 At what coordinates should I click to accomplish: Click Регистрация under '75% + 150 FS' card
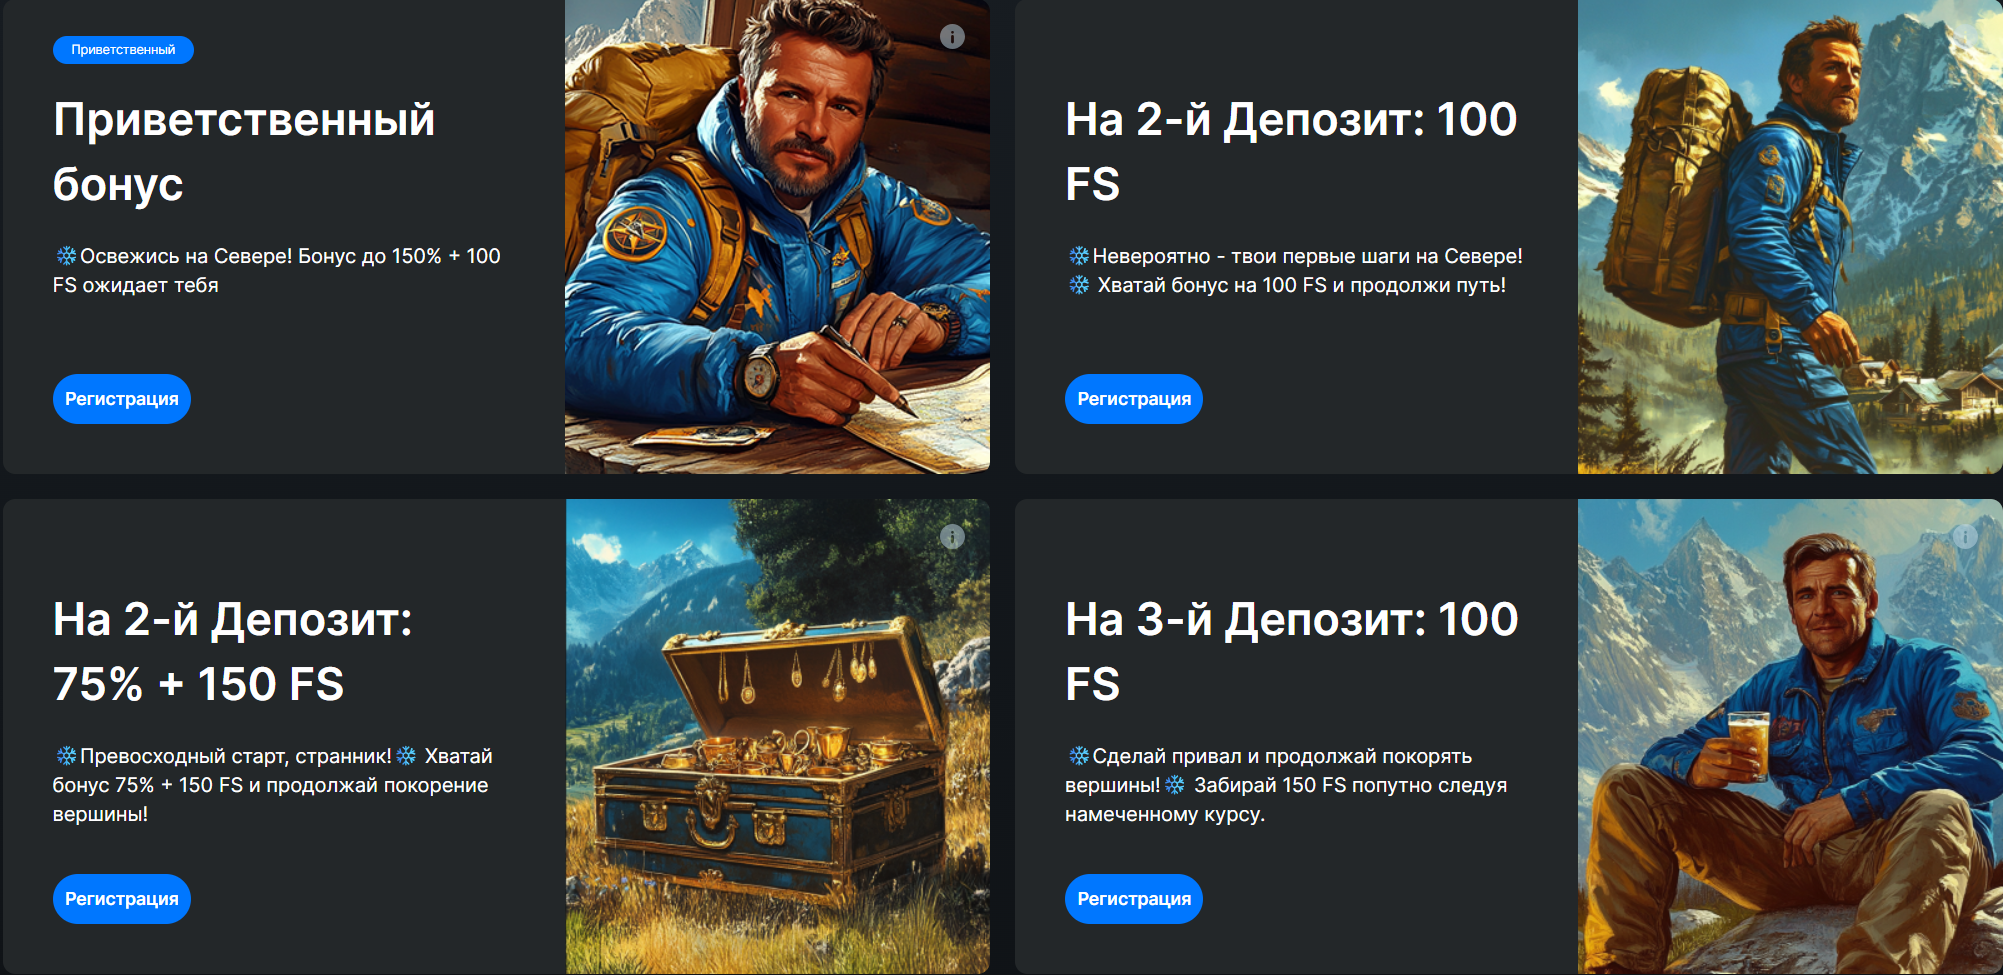coord(122,899)
